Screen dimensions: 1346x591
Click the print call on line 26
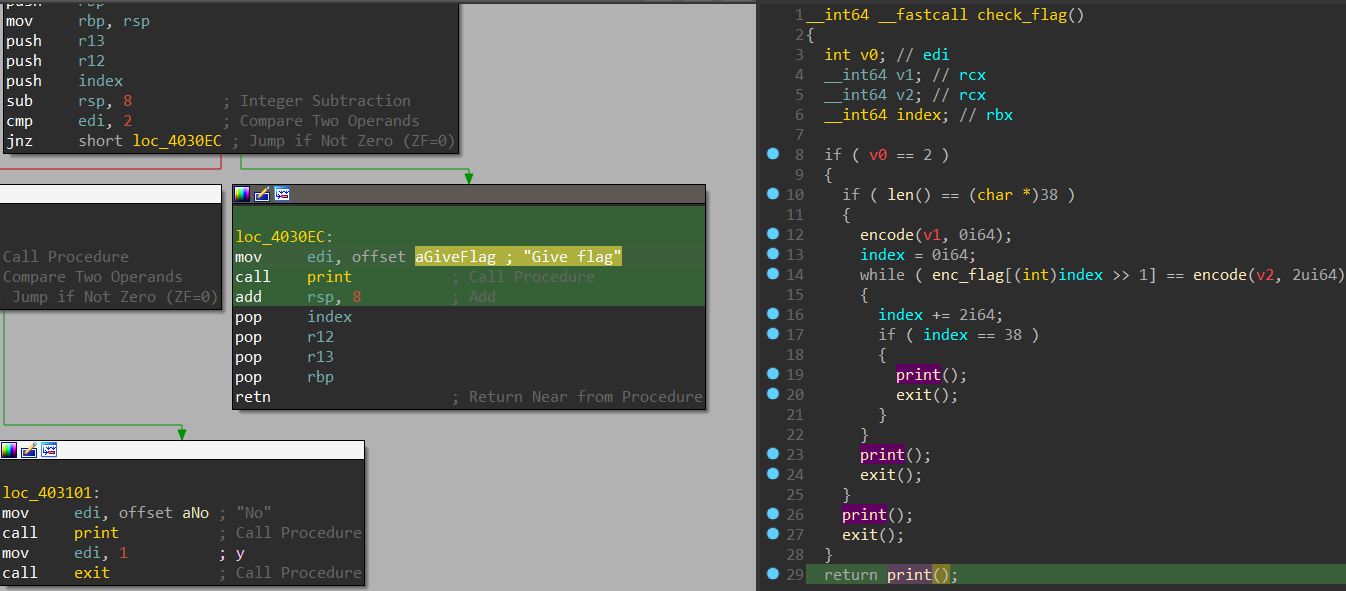click(864, 515)
